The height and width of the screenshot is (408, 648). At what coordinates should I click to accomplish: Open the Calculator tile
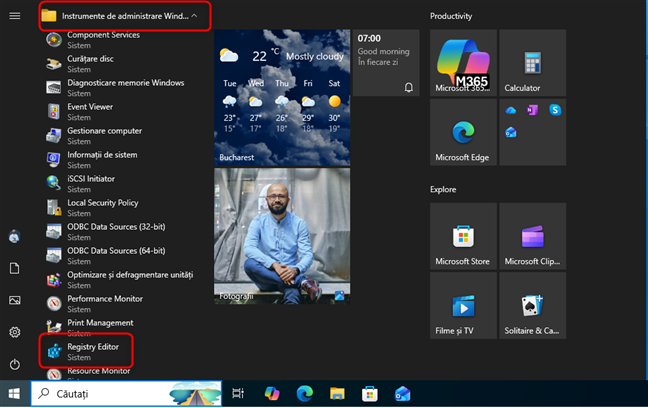point(533,63)
